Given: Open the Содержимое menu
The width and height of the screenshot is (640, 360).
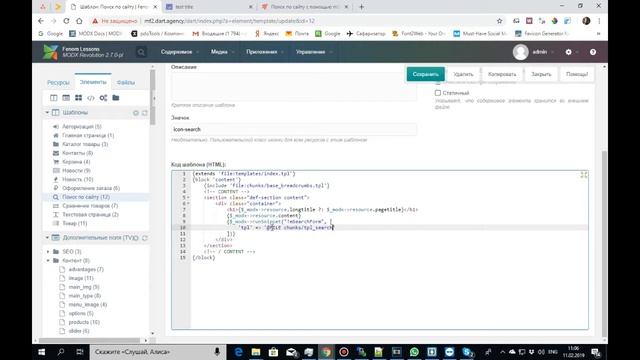Looking at the screenshot, I should pos(180,52).
